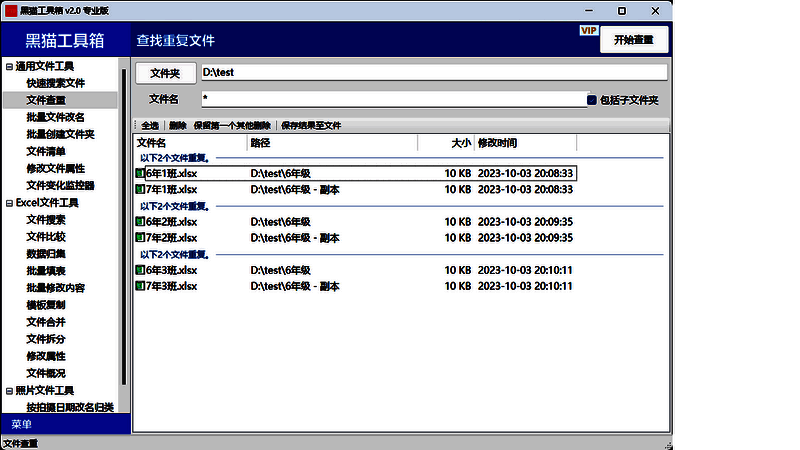Click the 文件夹 browse button
This screenshot has width=800, height=450.
click(165, 73)
